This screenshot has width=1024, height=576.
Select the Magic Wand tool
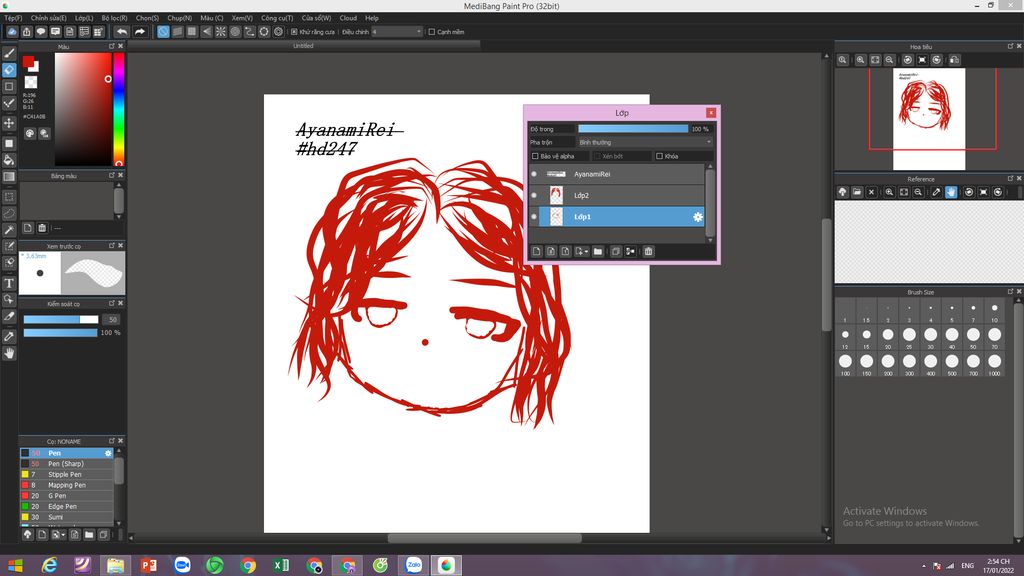click(9, 230)
